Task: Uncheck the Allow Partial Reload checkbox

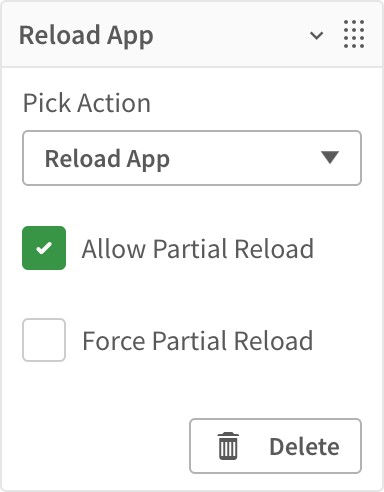Action: (x=44, y=248)
